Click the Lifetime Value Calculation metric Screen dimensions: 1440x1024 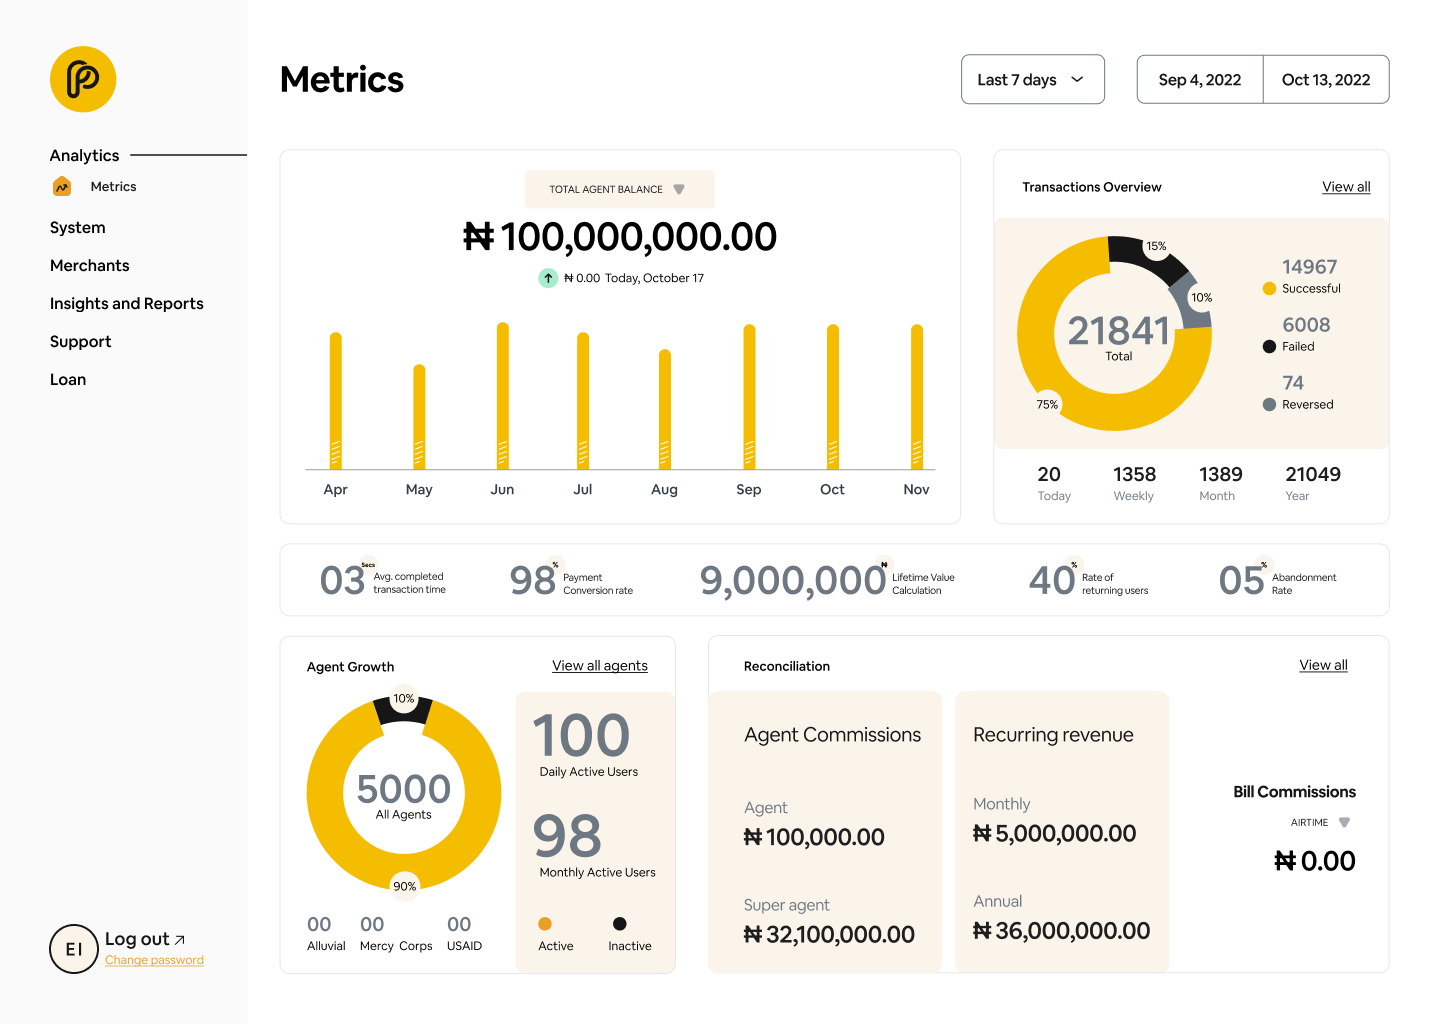click(827, 580)
